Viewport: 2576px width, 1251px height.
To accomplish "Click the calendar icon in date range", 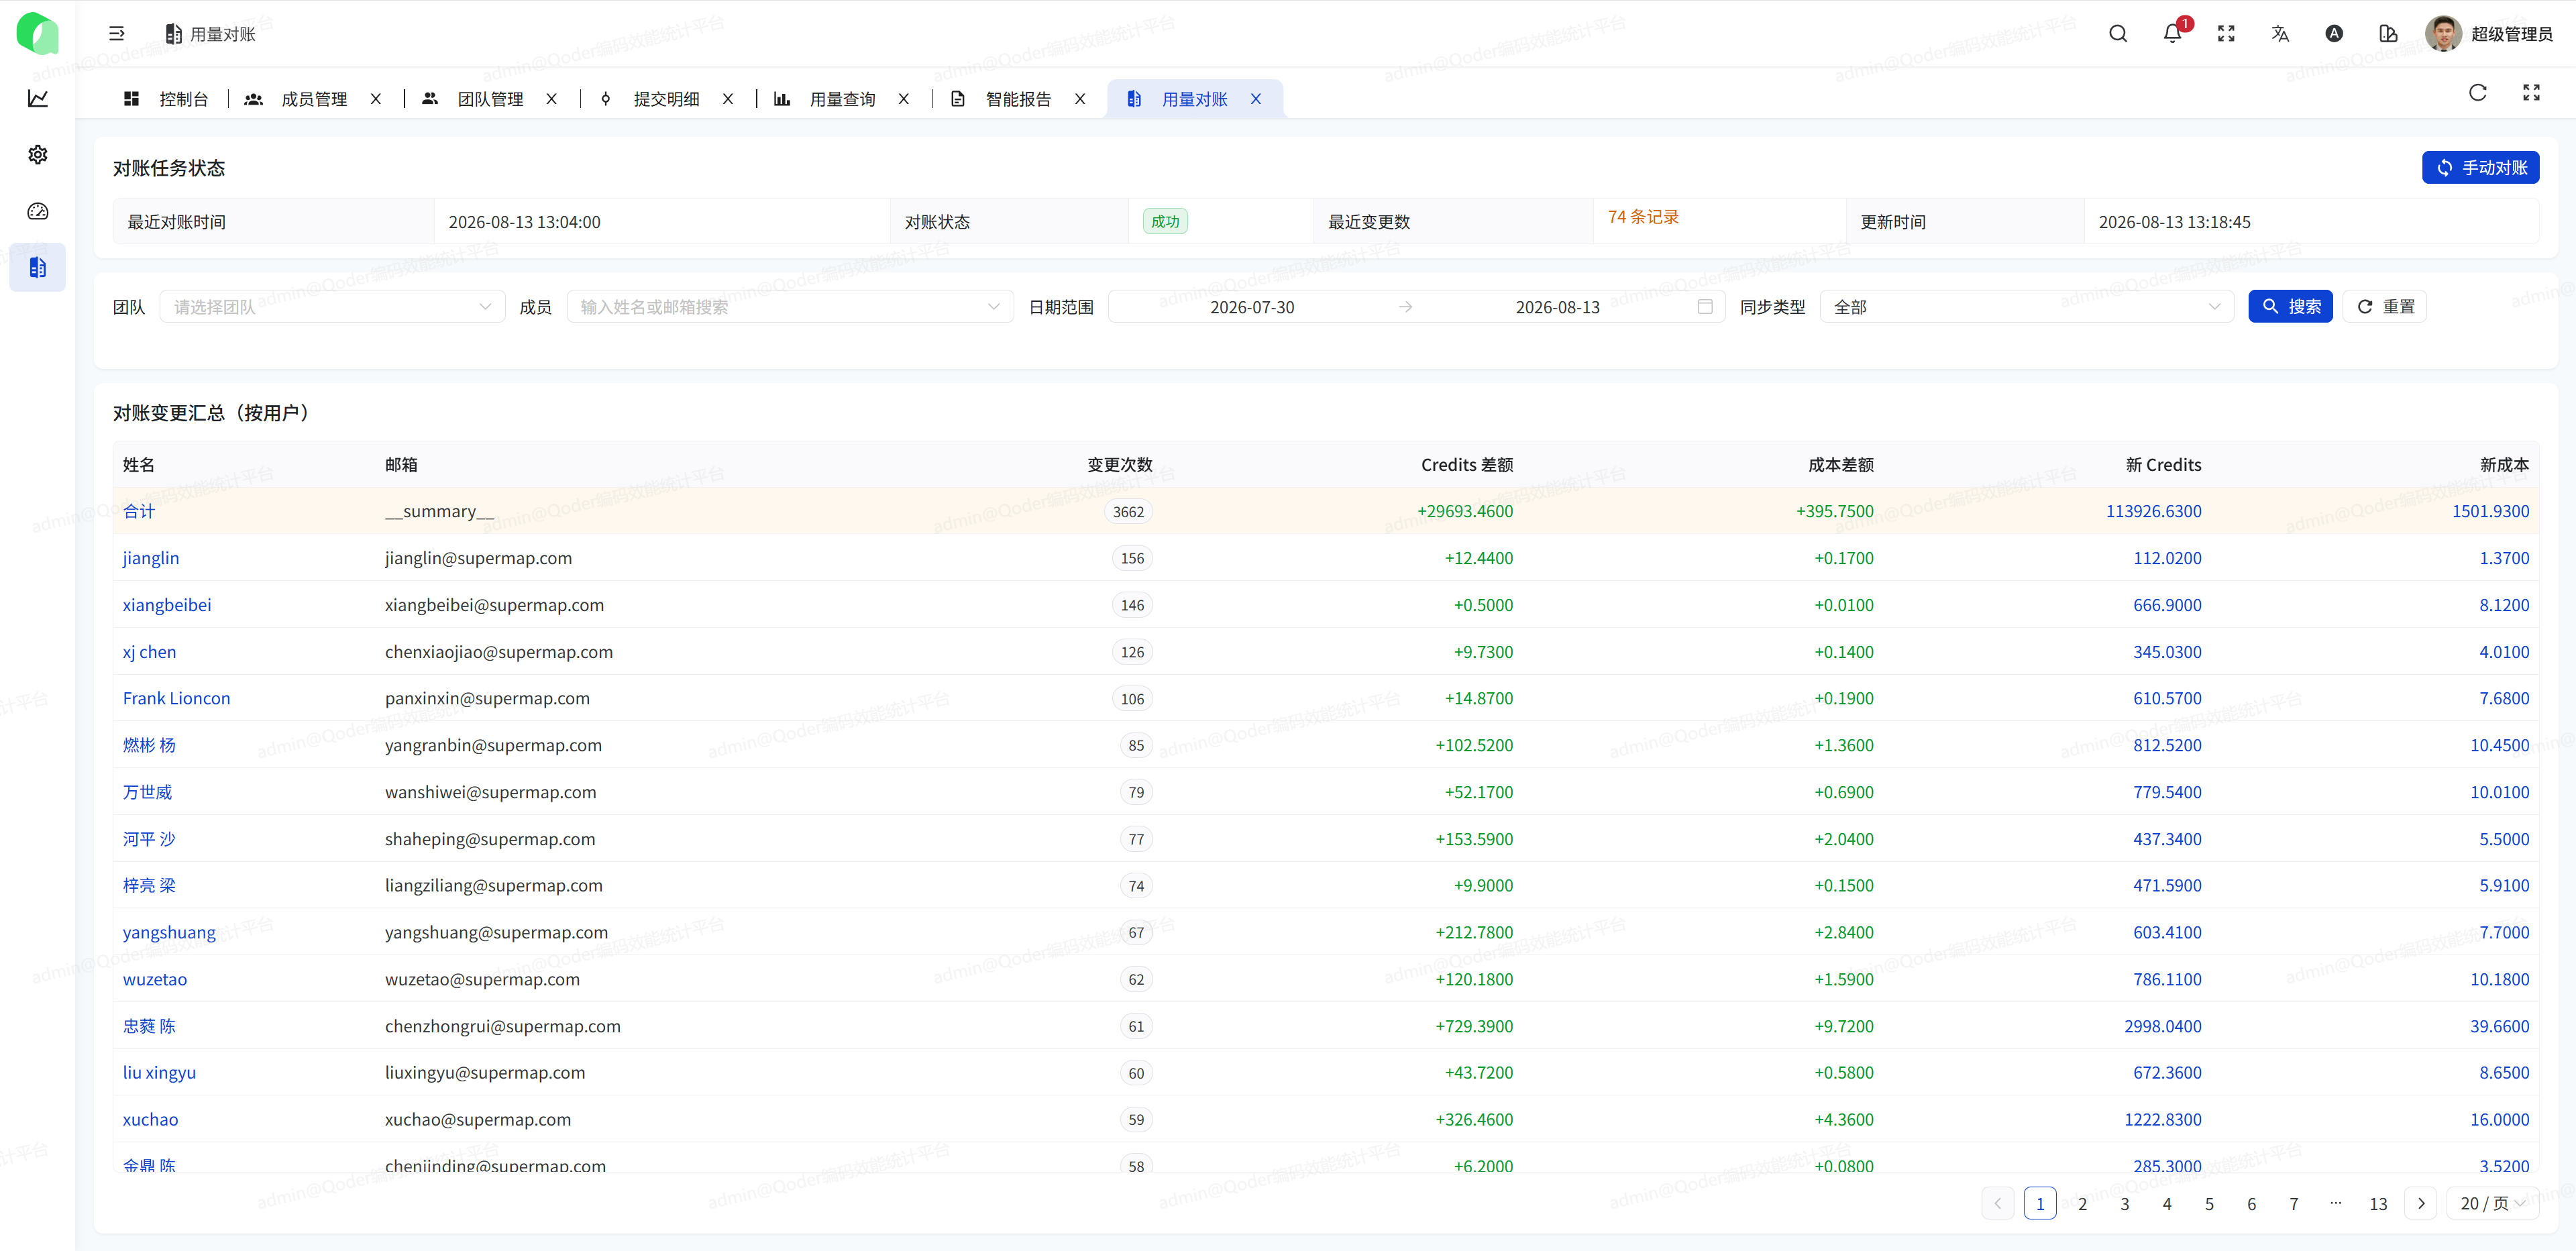I will [1705, 306].
